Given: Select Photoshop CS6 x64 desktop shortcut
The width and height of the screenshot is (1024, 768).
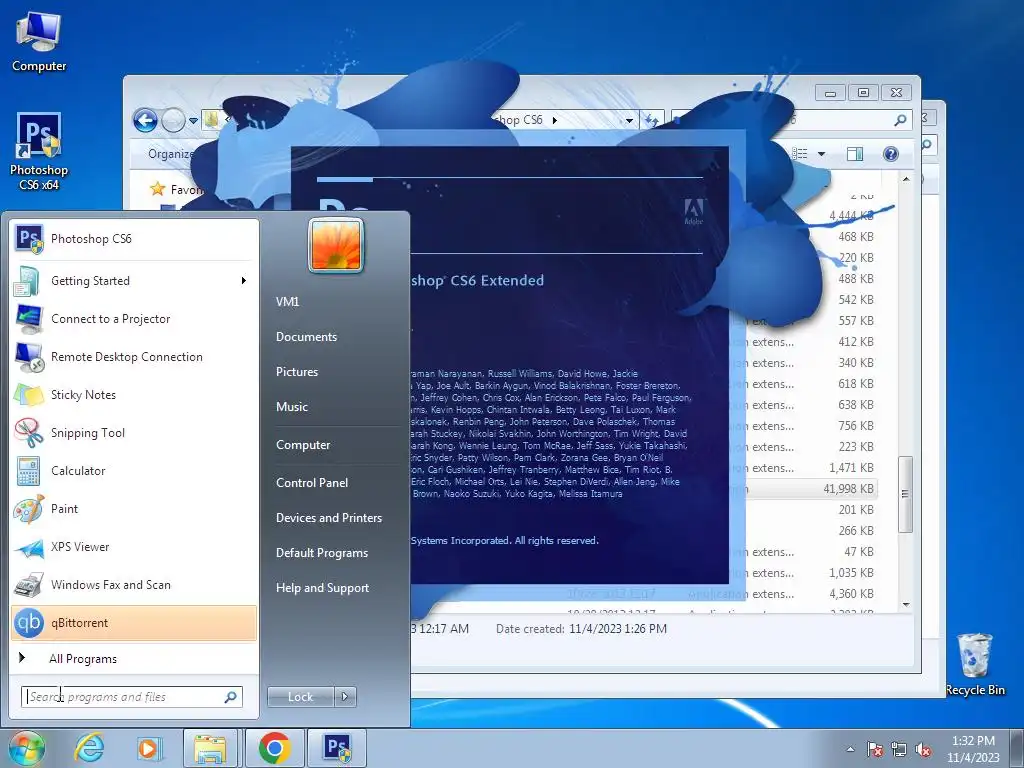Looking at the screenshot, I should 39,152.
